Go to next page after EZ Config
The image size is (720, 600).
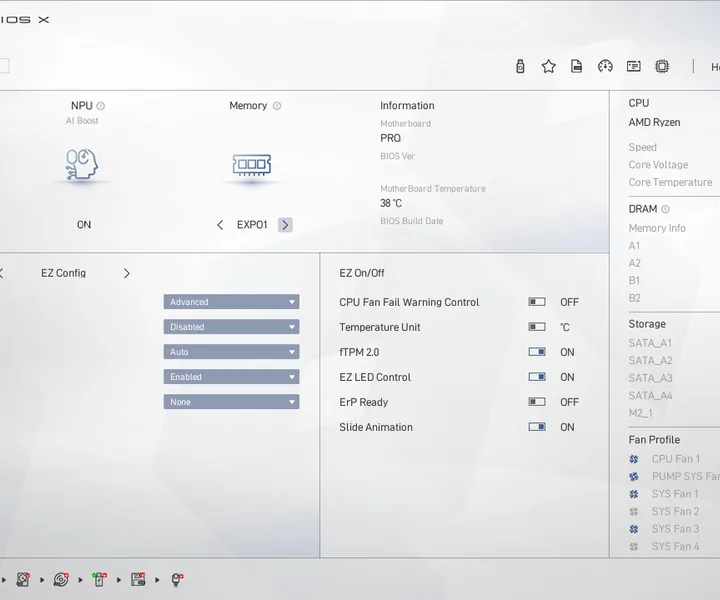click(x=127, y=274)
